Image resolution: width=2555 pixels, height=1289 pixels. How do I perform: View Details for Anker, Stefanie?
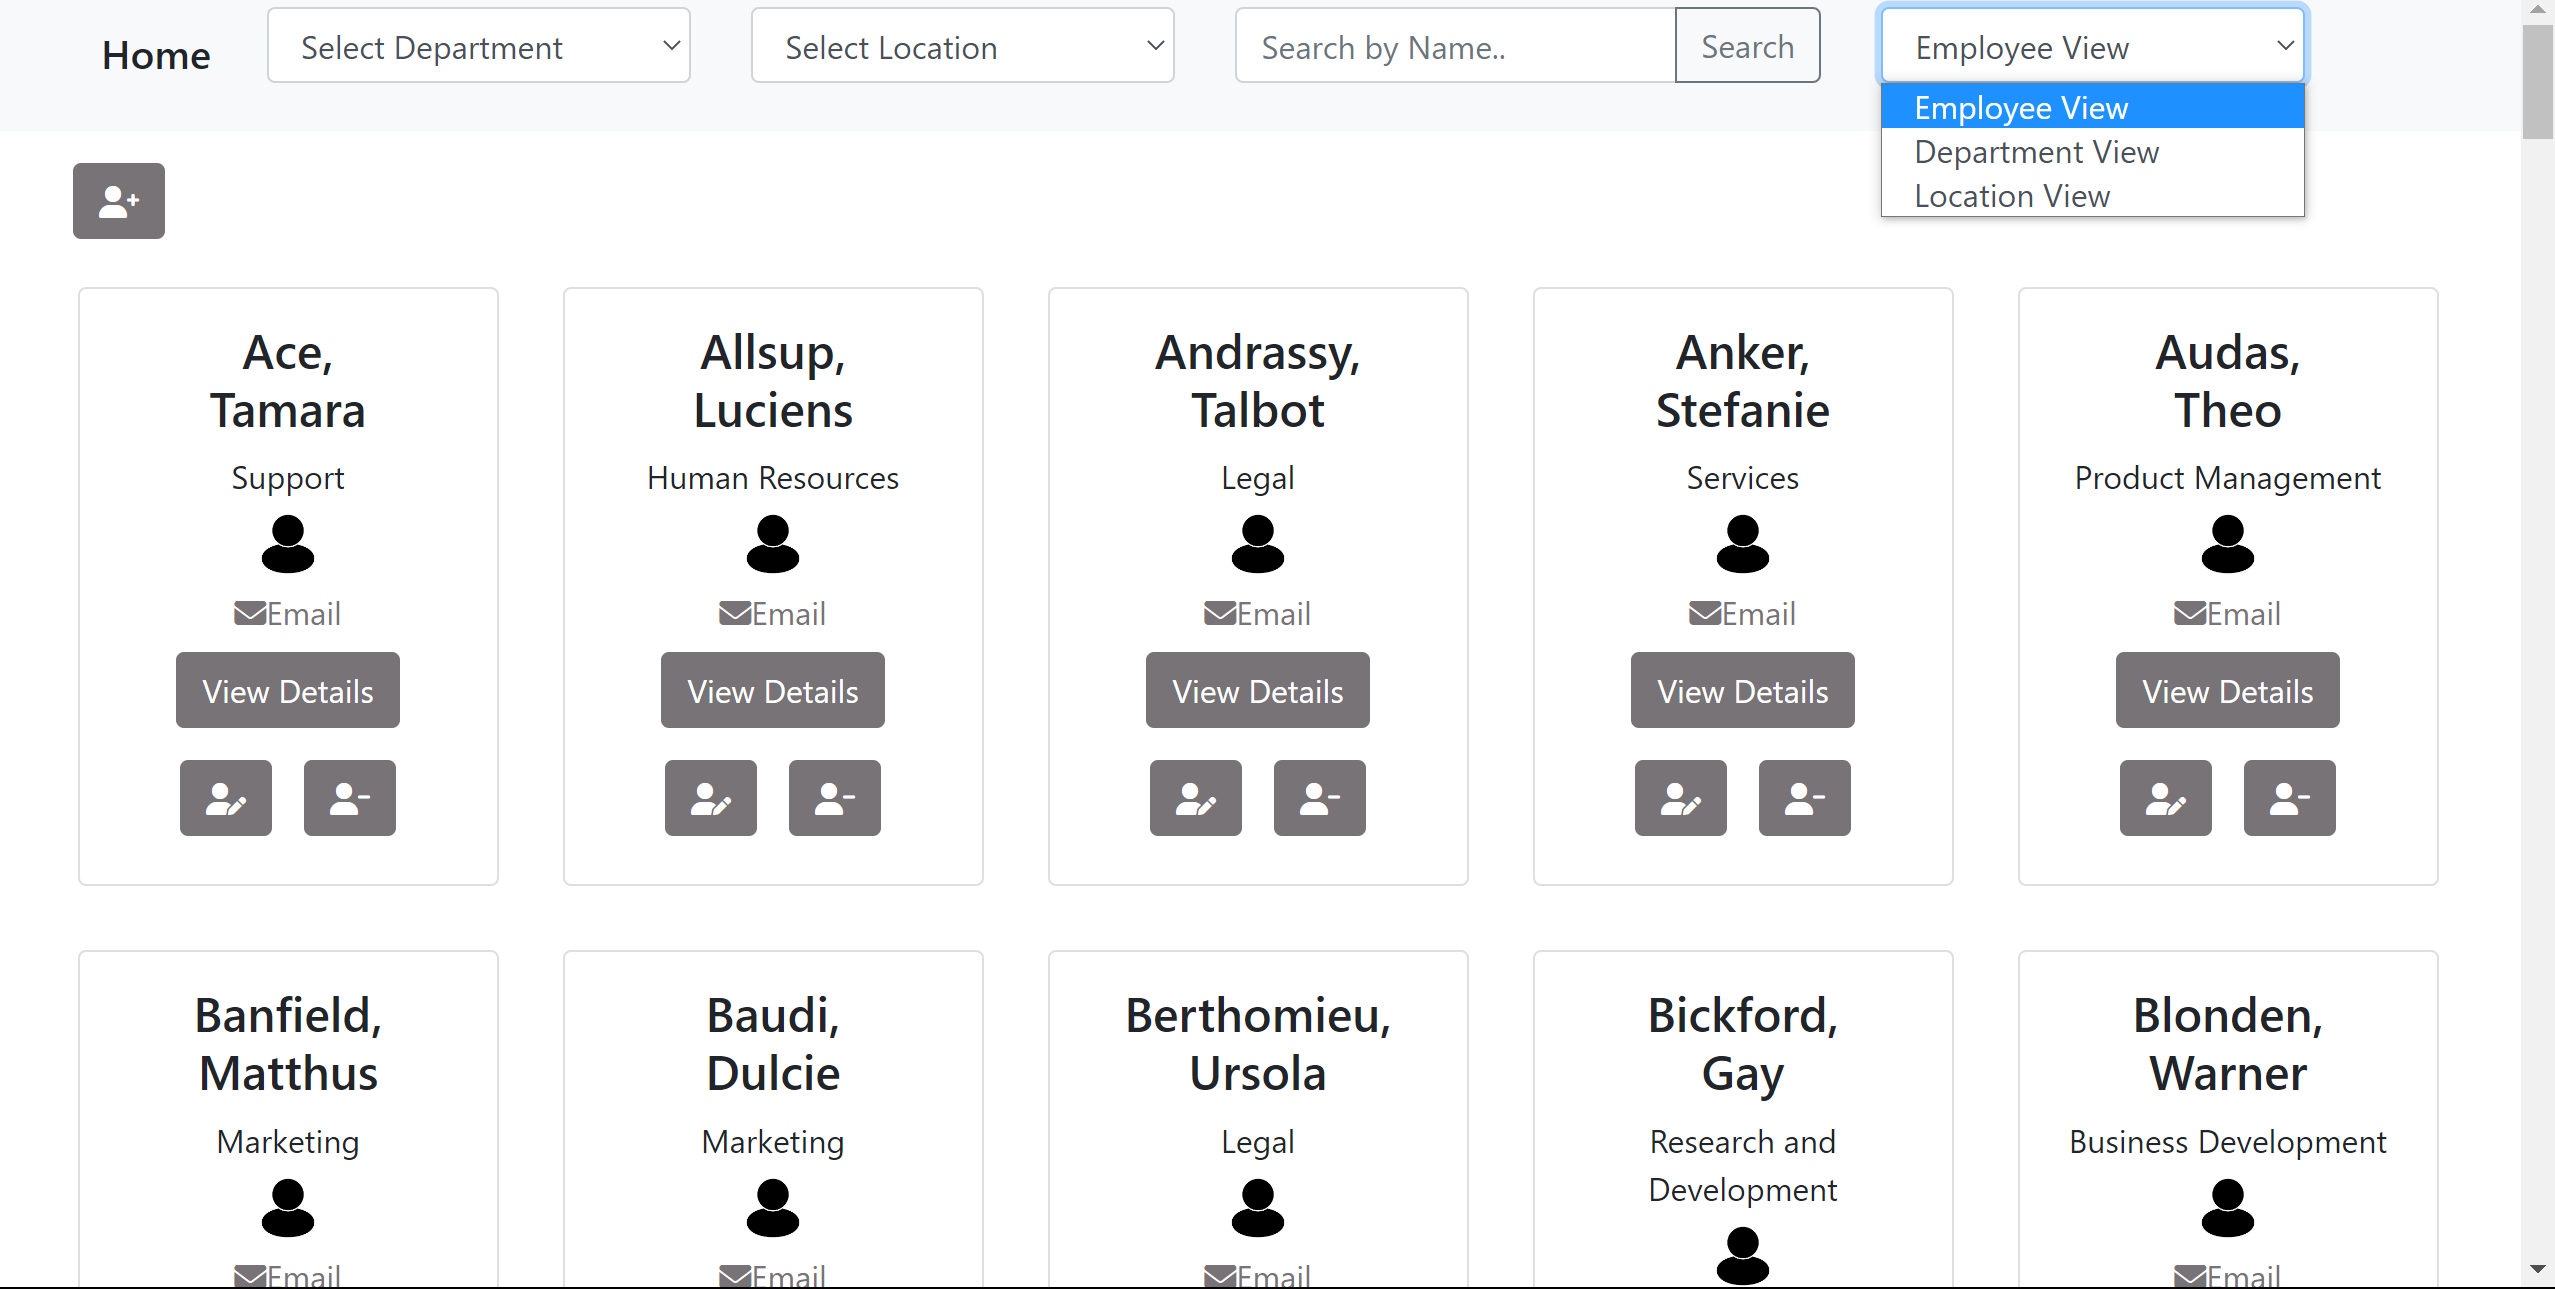pyautogui.click(x=1742, y=691)
